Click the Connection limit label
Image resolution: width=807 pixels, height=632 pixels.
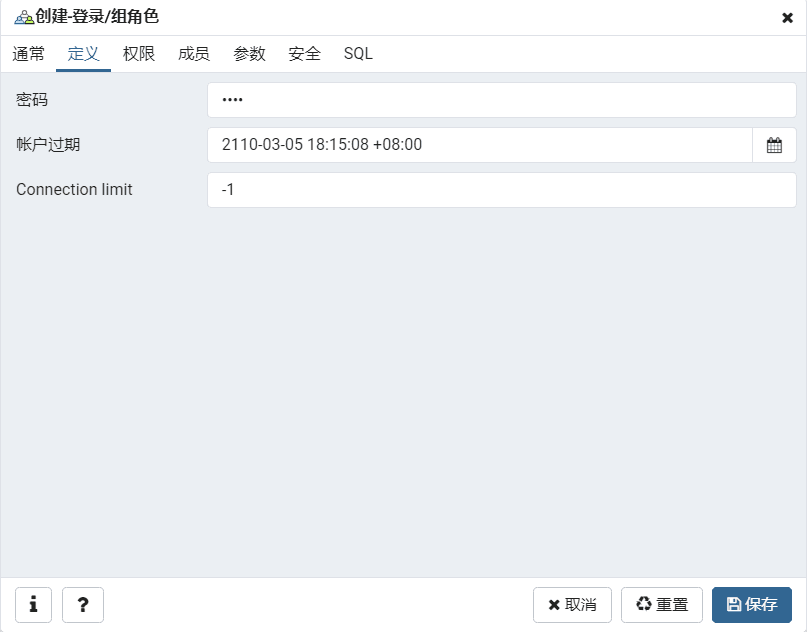tap(74, 189)
